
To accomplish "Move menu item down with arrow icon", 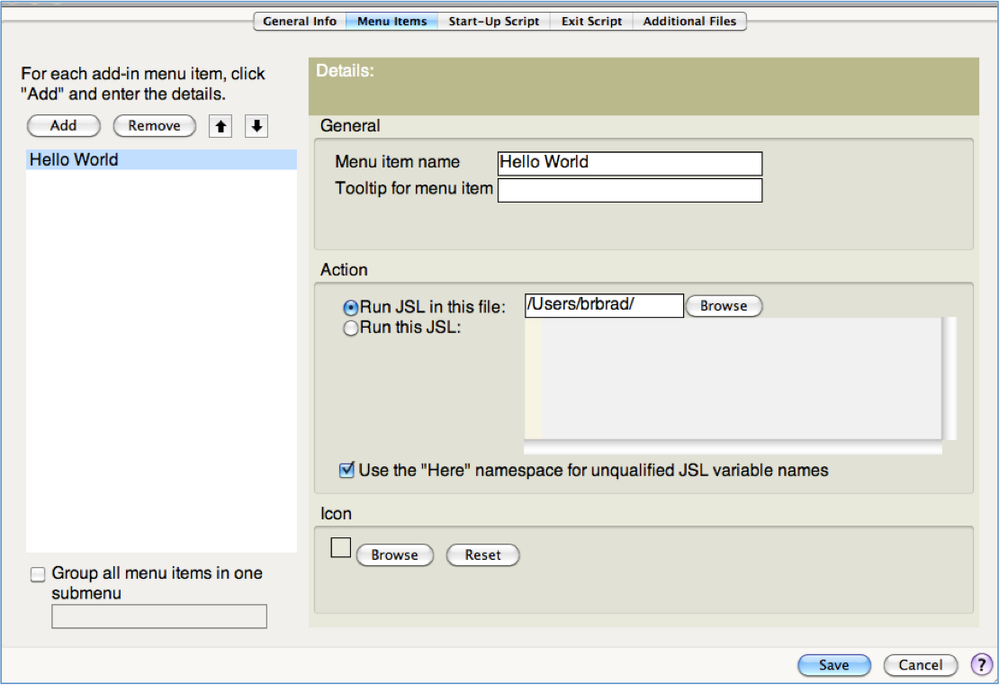I will [256, 126].
